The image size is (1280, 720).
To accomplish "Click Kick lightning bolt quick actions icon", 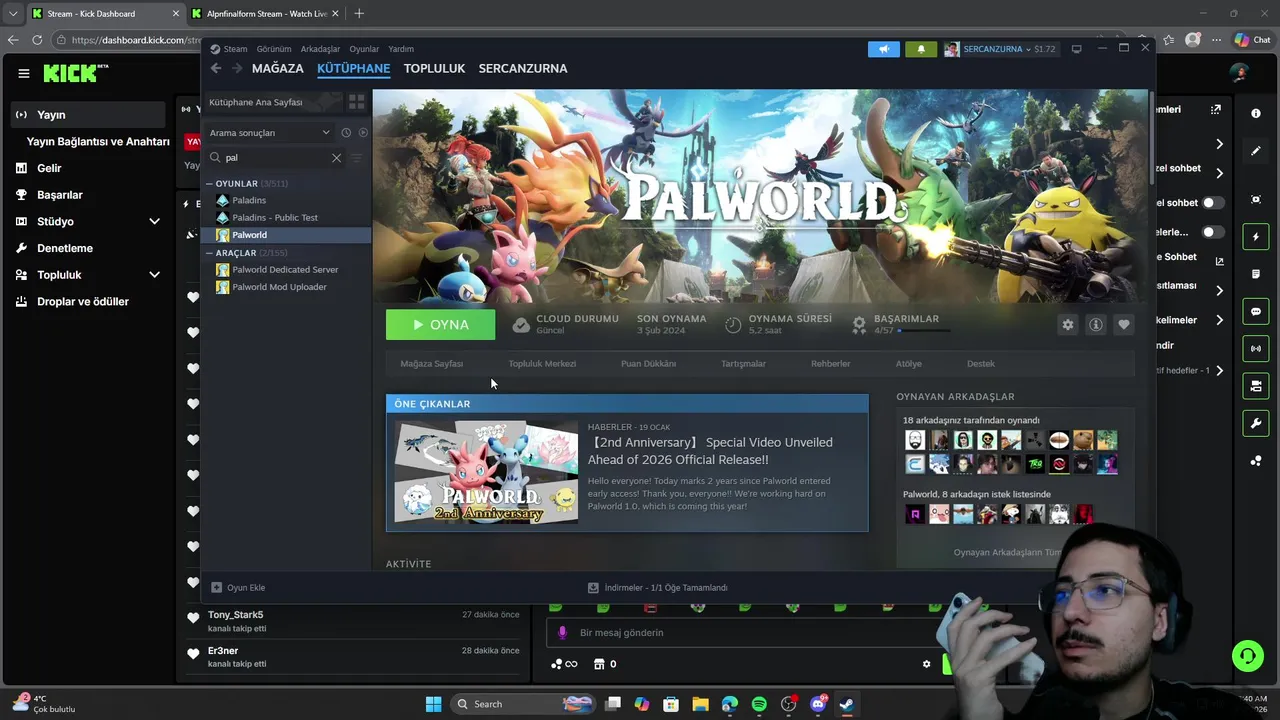I will (1256, 237).
